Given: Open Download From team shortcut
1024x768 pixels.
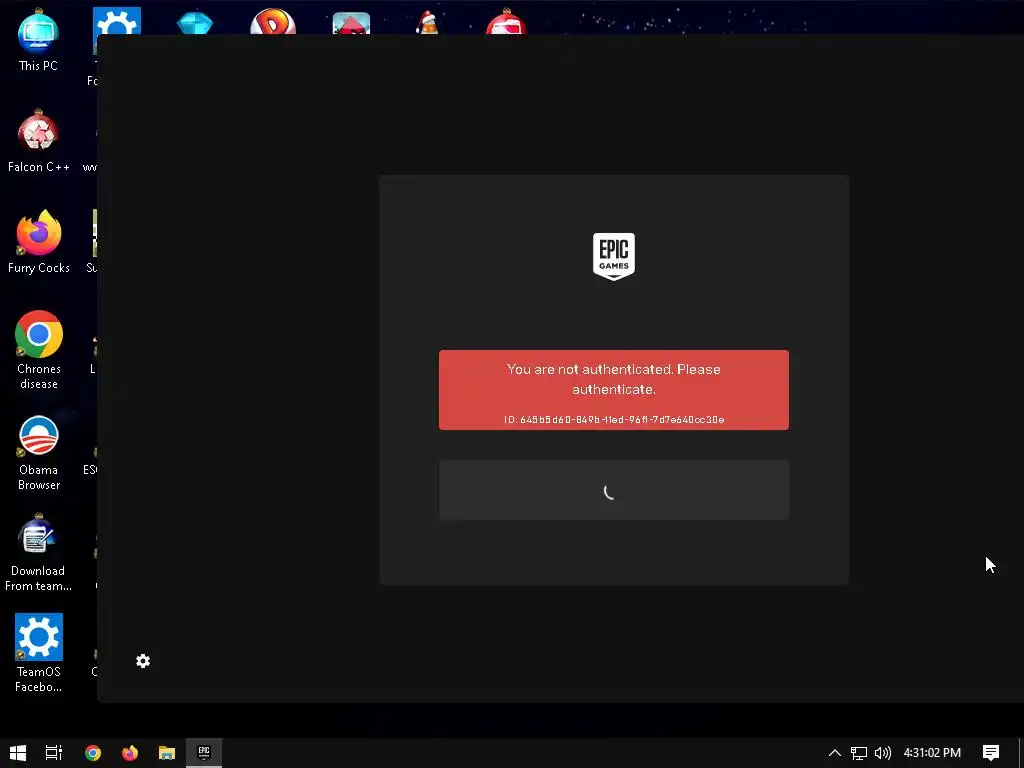Looking at the screenshot, I should [x=38, y=553].
